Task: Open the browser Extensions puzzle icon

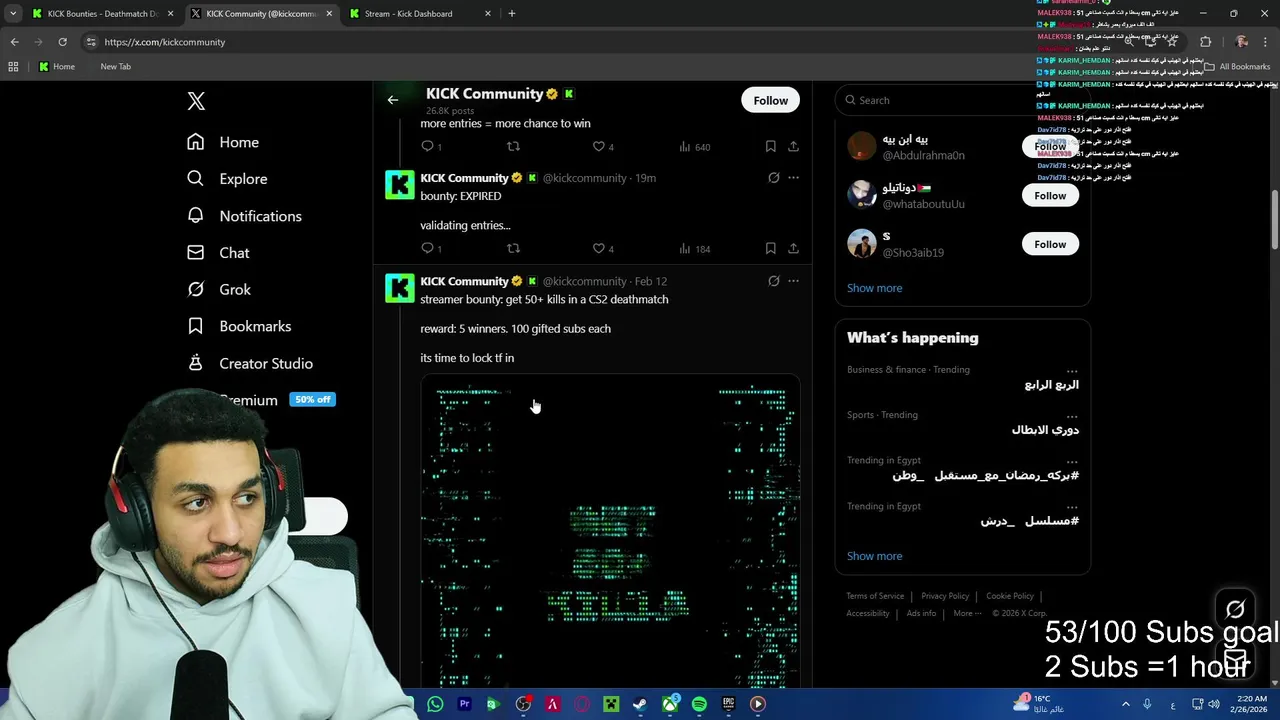Action: pyautogui.click(x=1205, y=42)
